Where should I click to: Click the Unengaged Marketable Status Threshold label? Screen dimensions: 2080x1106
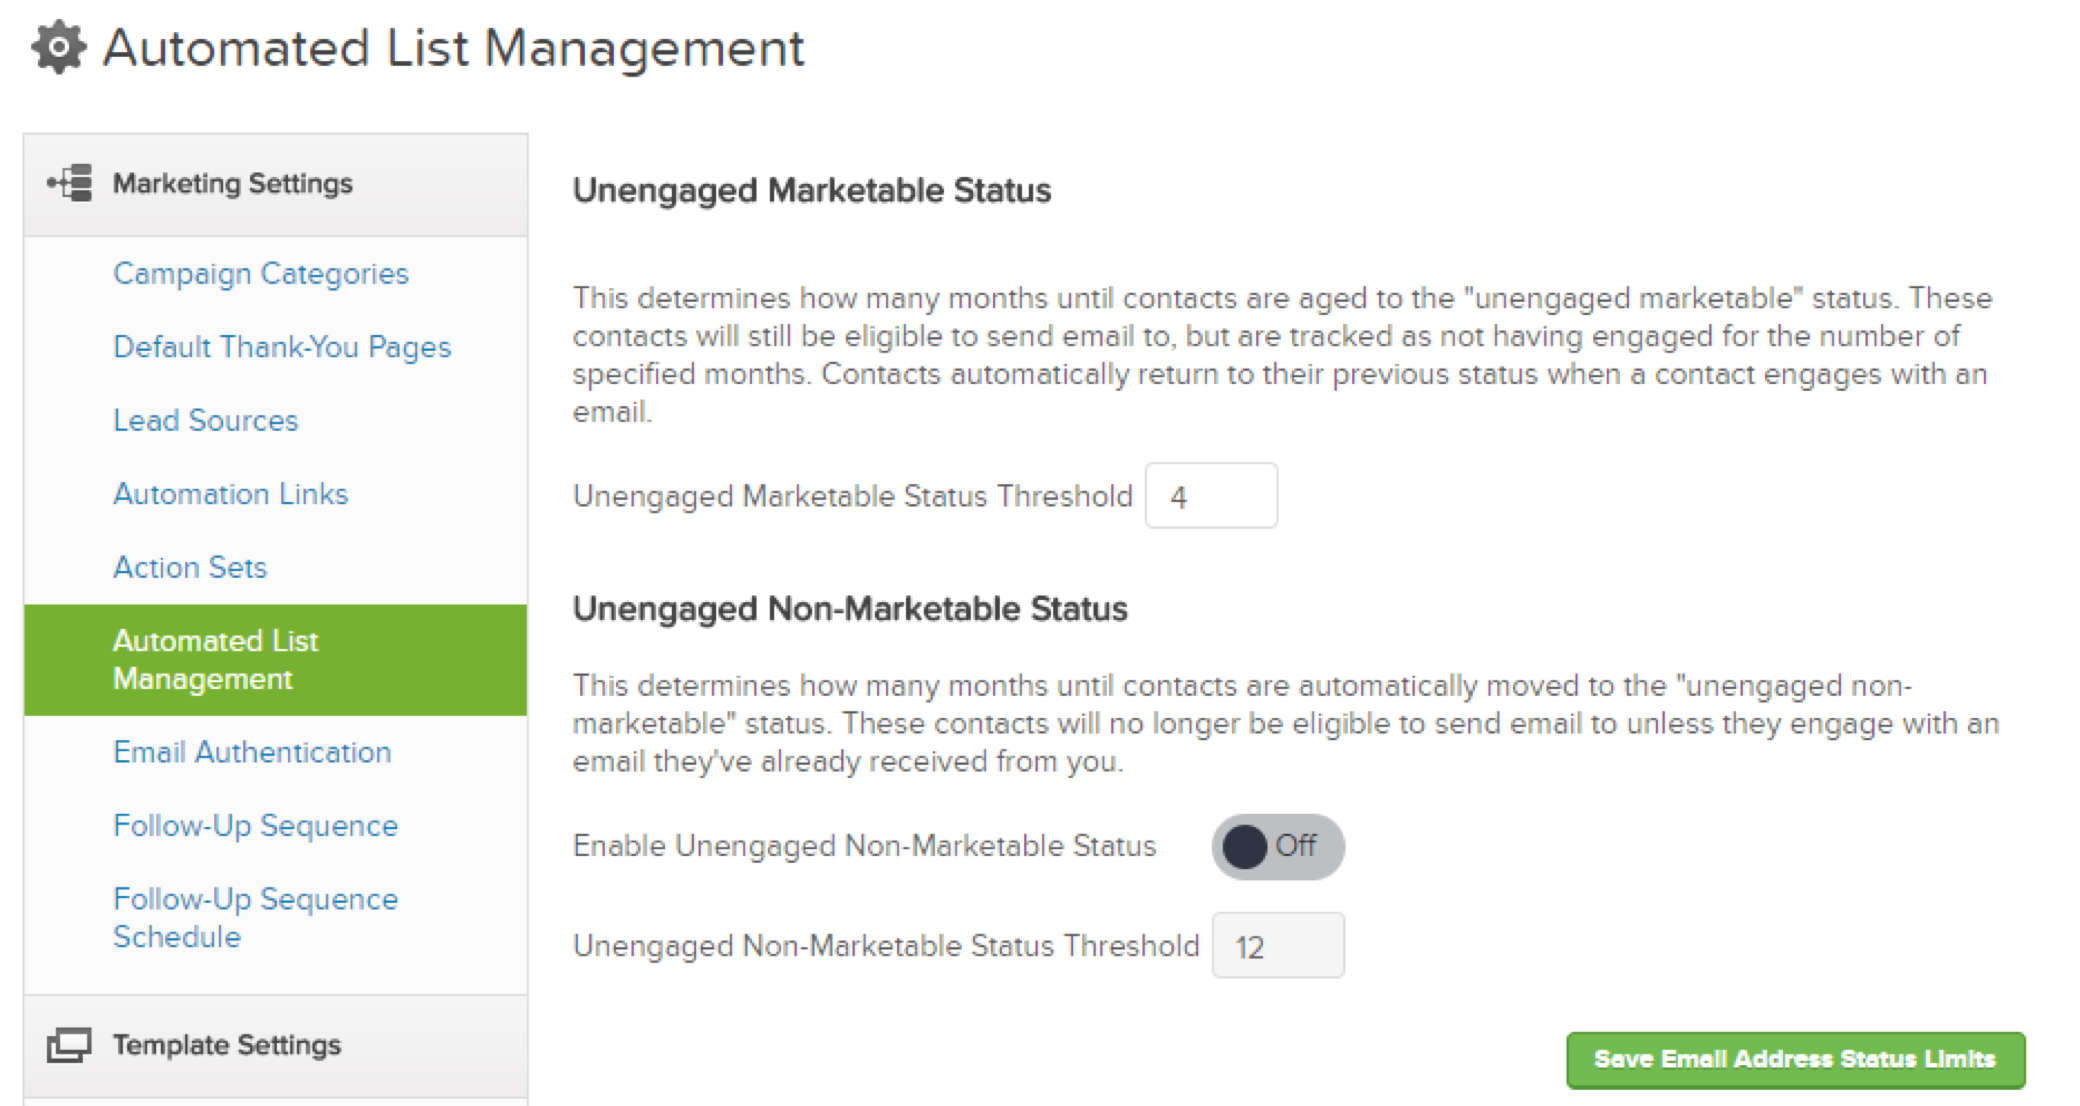[852, 496]
